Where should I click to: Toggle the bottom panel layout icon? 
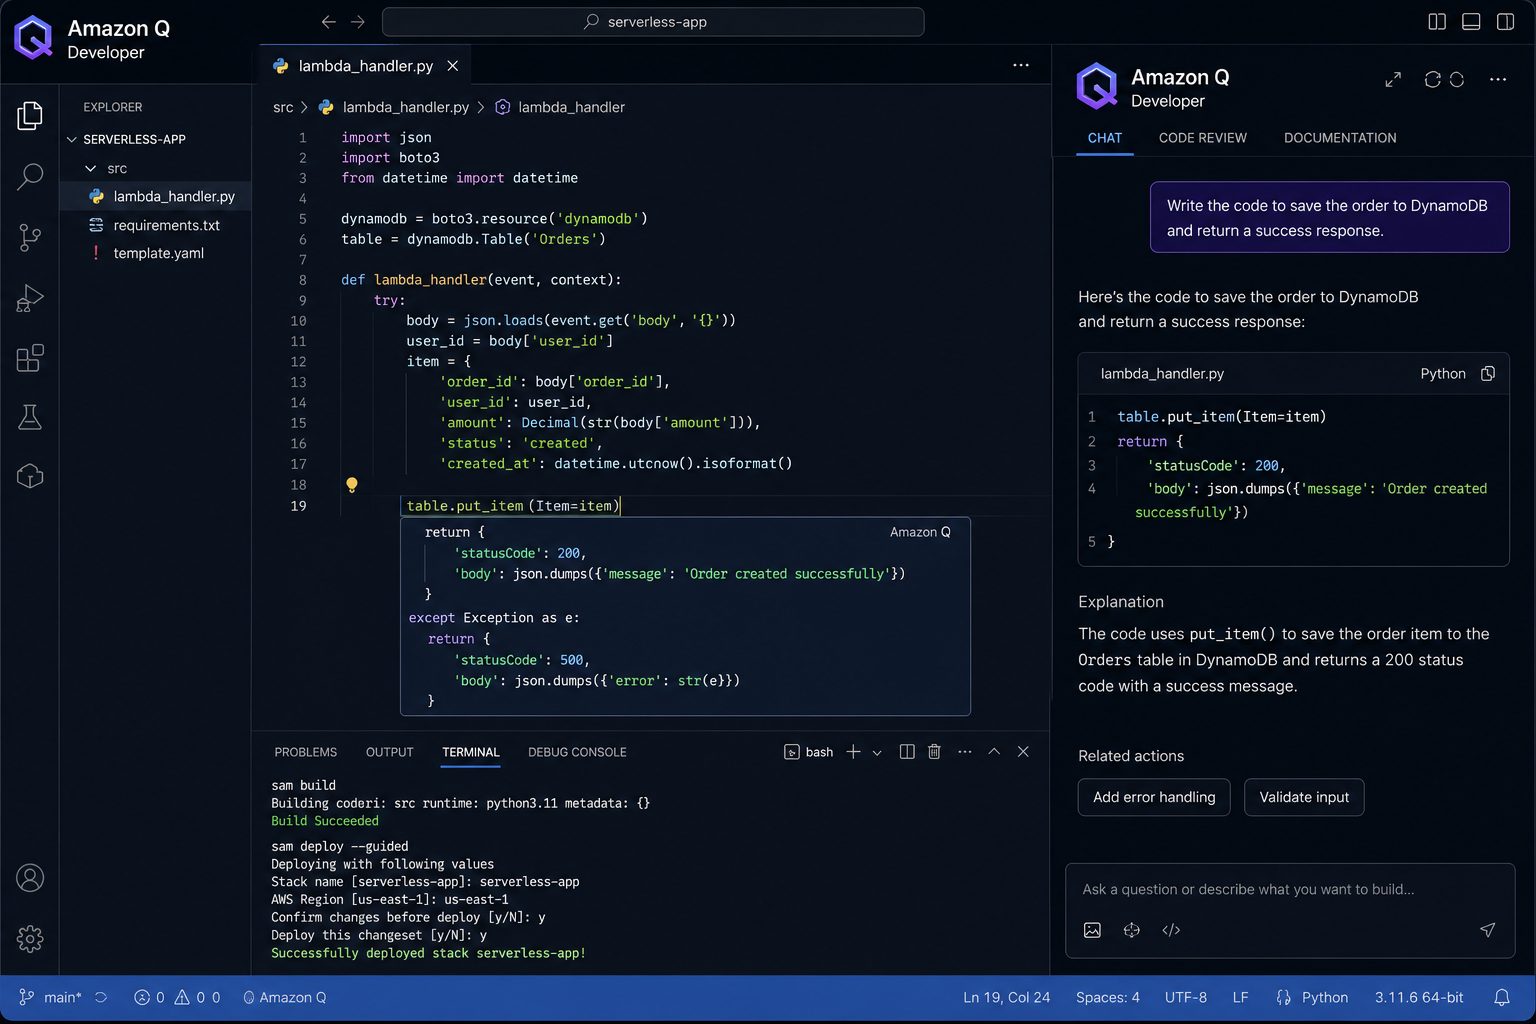(x=1471, y=21)
